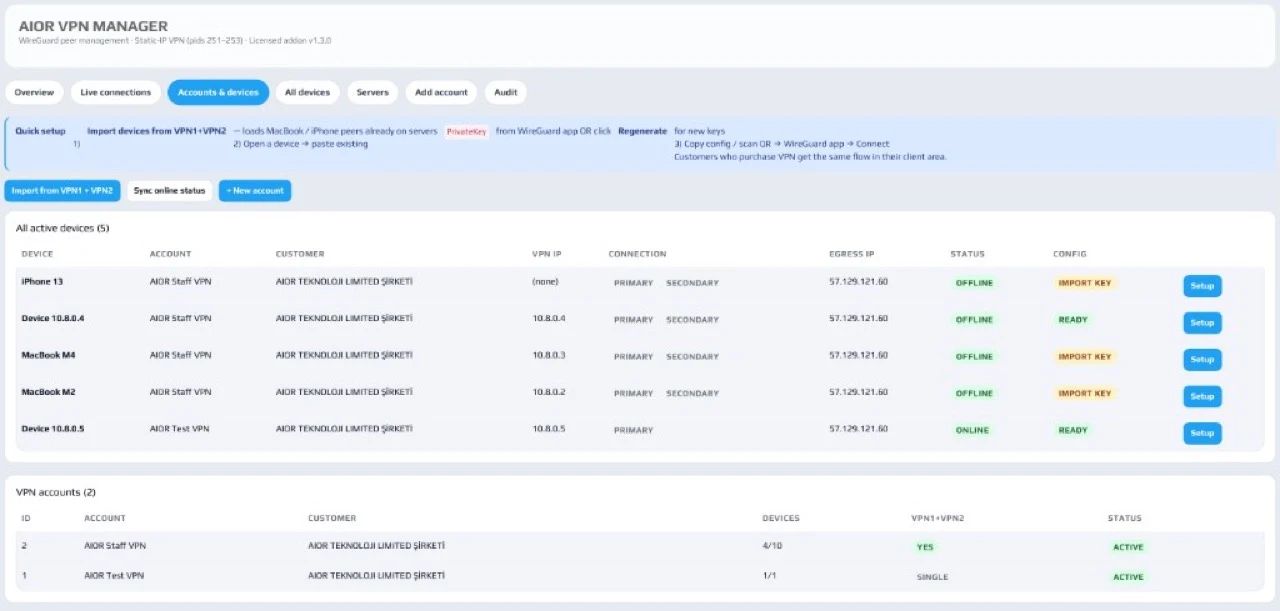Screen dimensions: 1280x611
Task: View the Audit tab
Action: point(506,92)
